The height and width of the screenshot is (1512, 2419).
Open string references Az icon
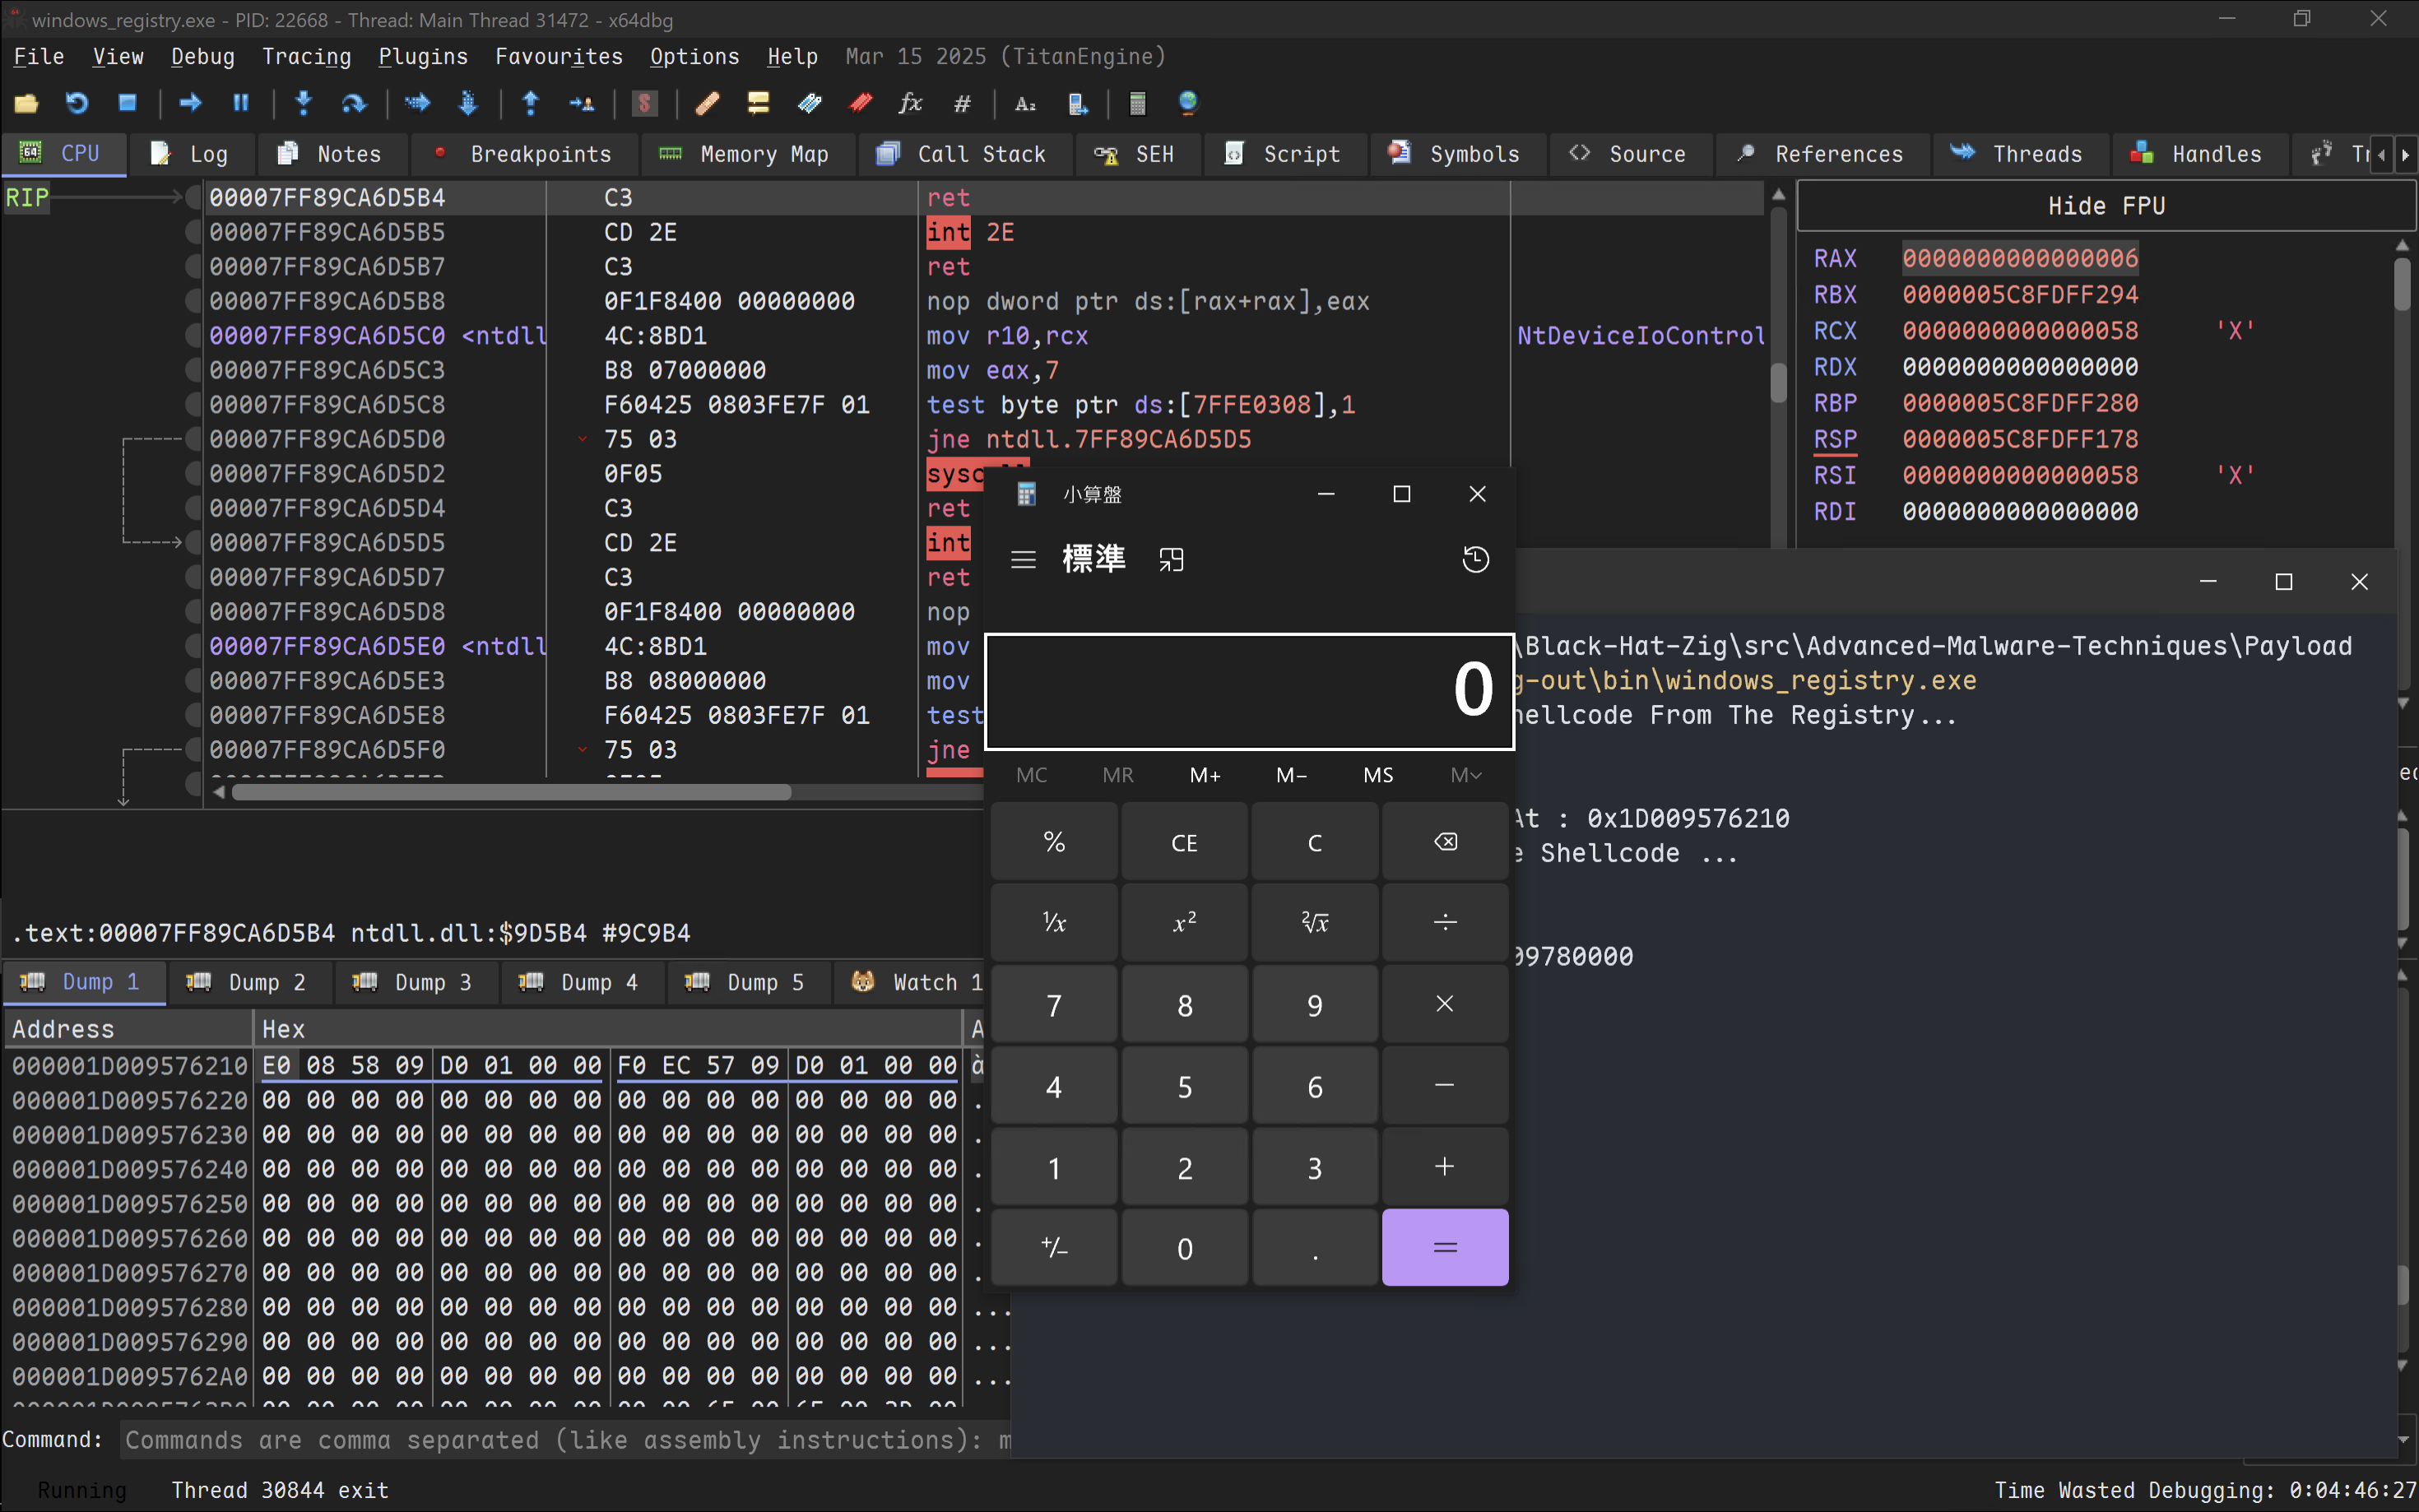[1025, 103]
